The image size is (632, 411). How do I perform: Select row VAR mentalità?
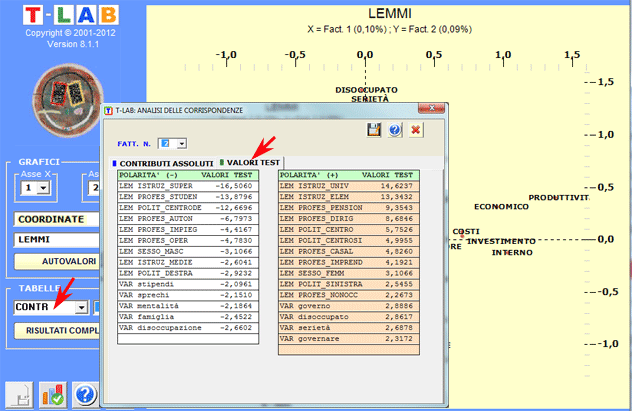coord(188,305)
